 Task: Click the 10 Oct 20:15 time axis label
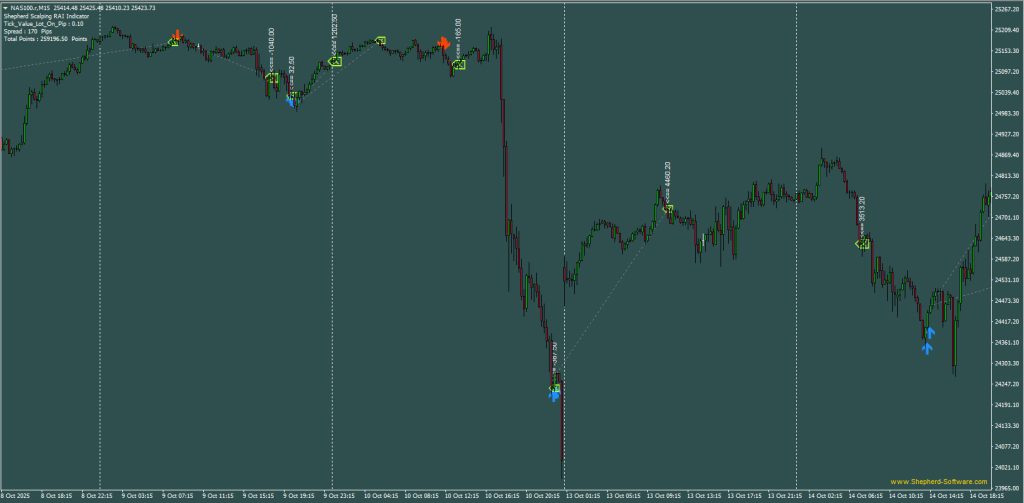coord(543,496)
